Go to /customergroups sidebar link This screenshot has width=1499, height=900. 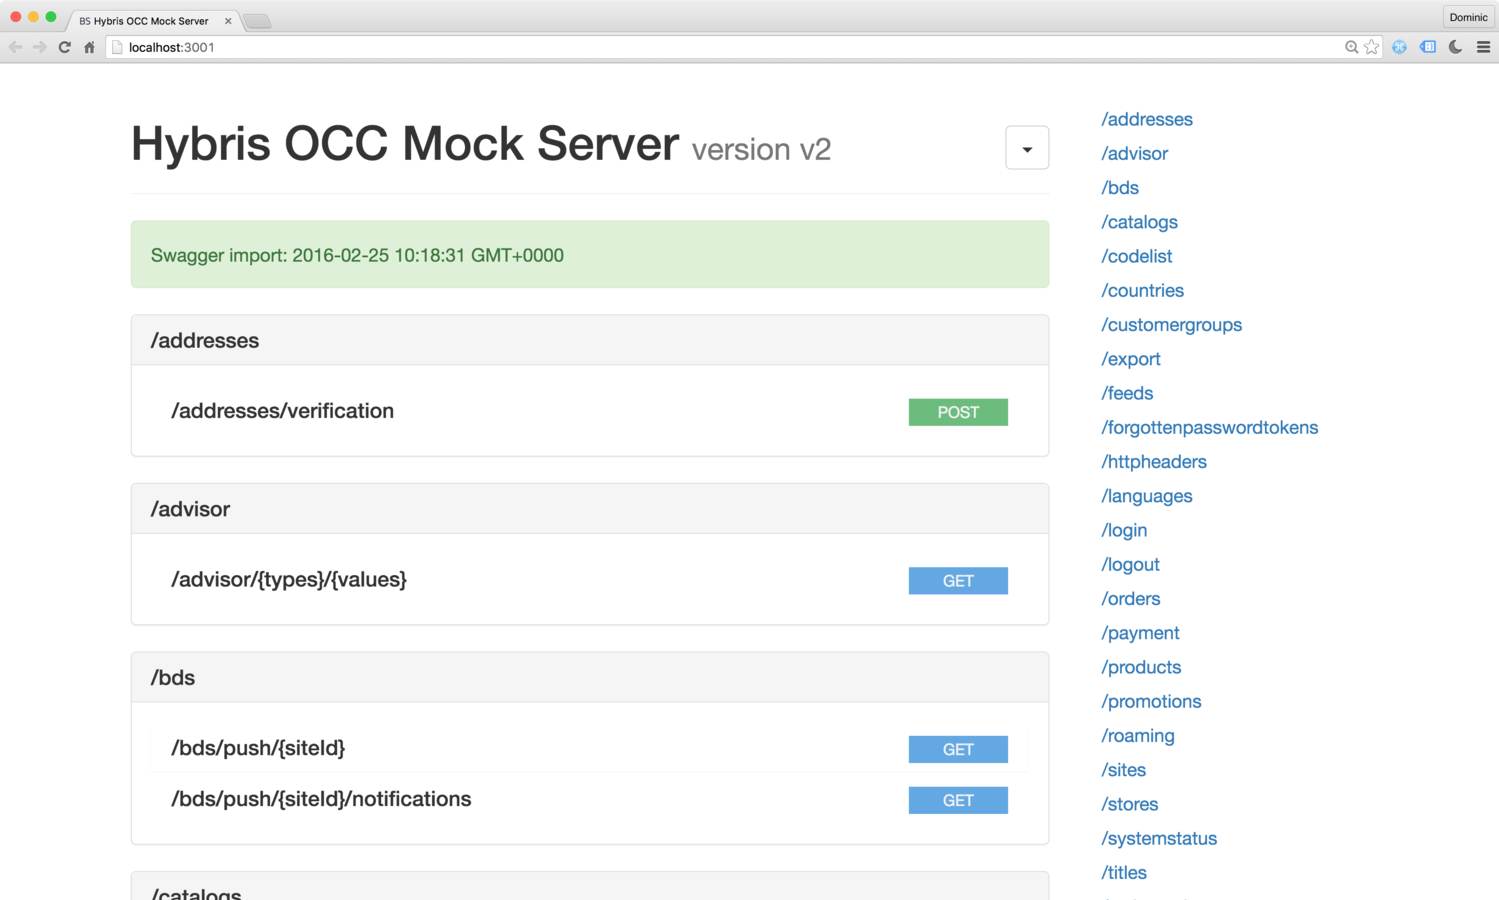click(x=1171, y=324)
